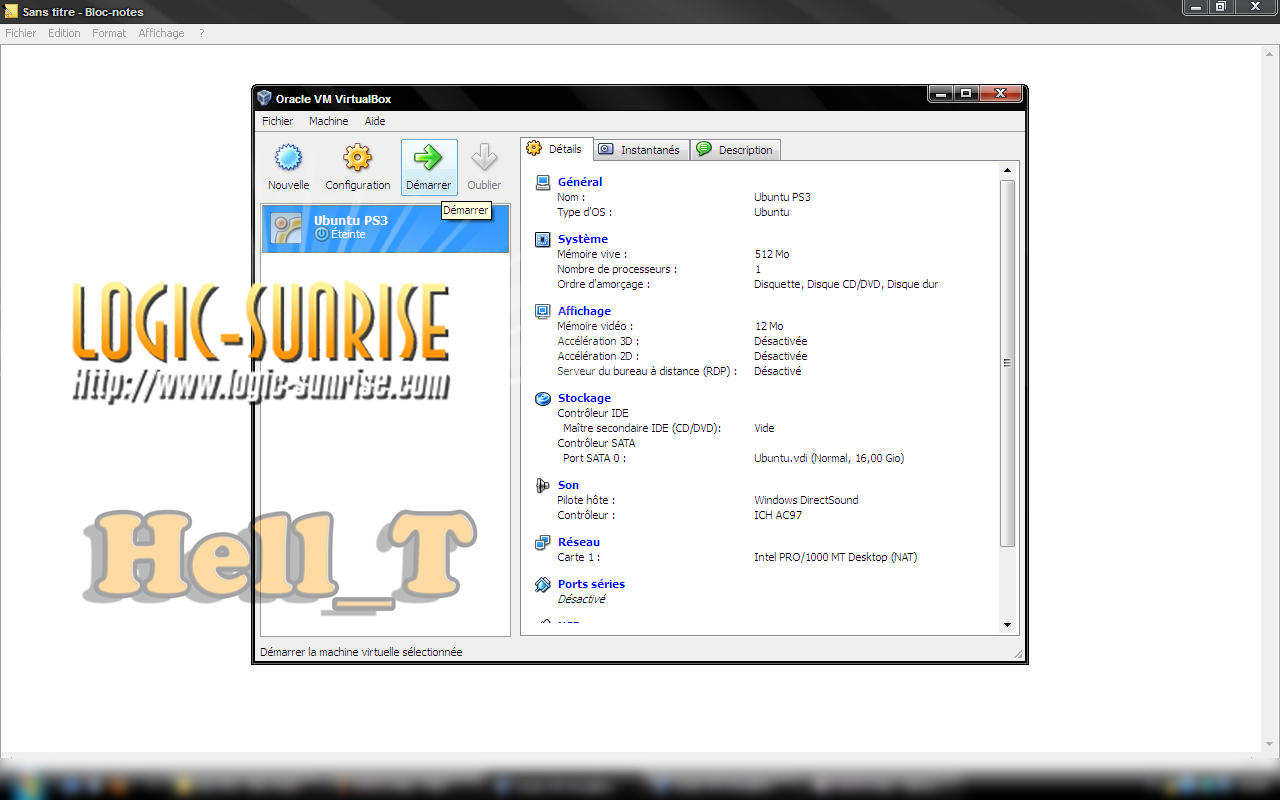1280x800 pixels.
Task: Click the power icon beside Éteinte
Action: pos(321,234)
